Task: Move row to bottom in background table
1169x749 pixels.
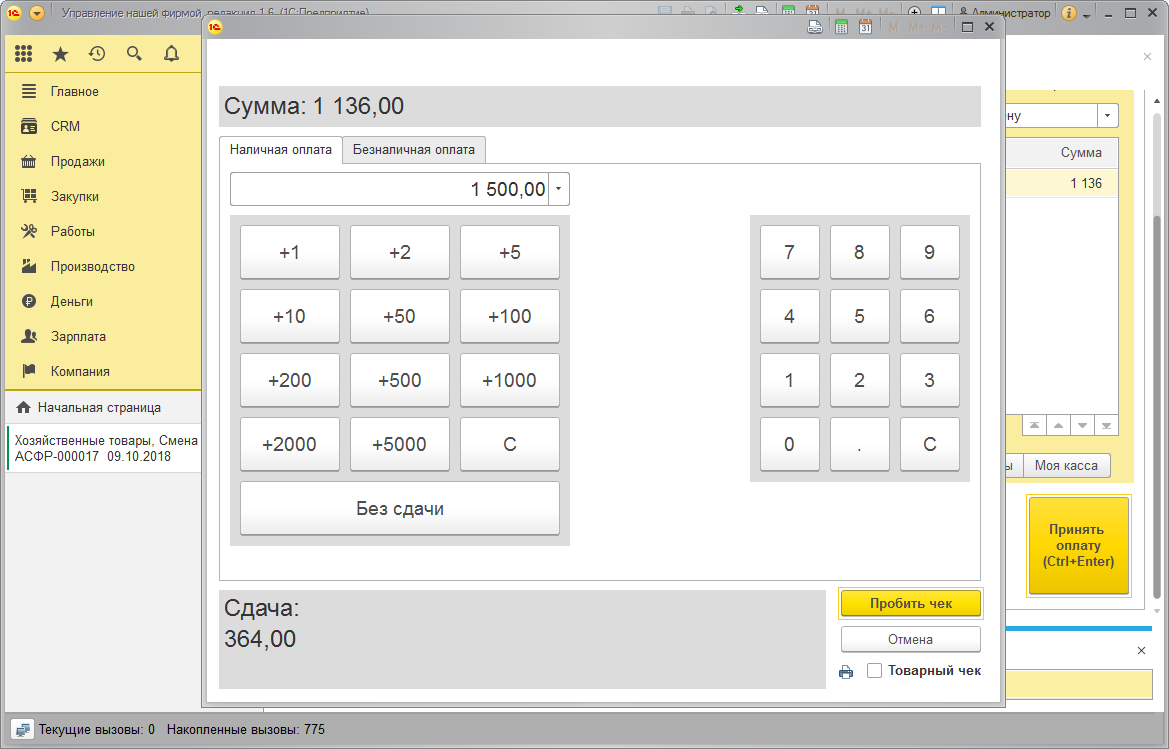Action: [1106, 426]
